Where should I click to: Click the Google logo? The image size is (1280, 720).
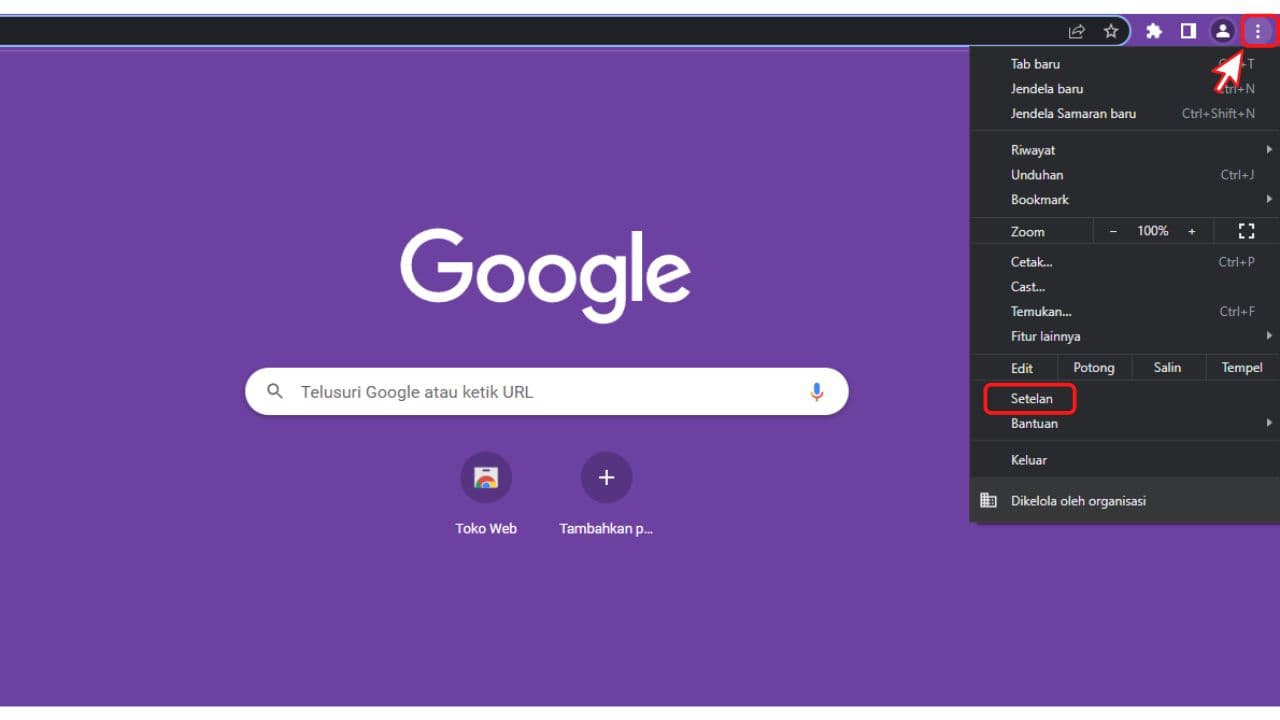[545, 275]
